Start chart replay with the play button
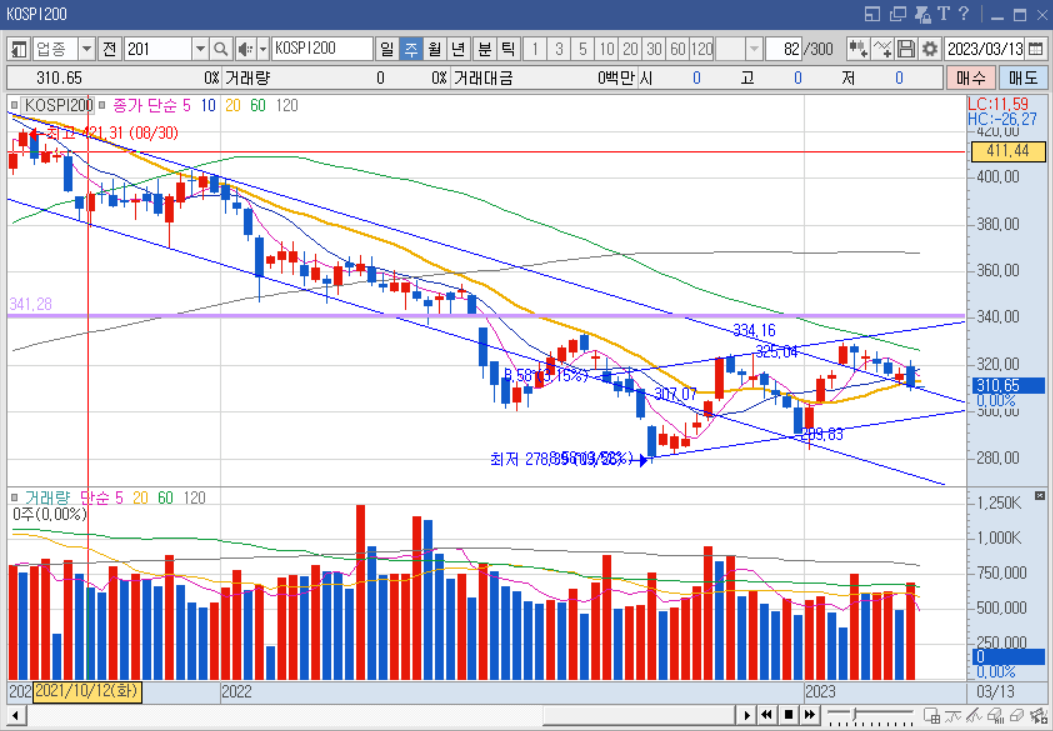Image resolution: width=1053 pixels, height=731 pixels. (x=747, y=715)
